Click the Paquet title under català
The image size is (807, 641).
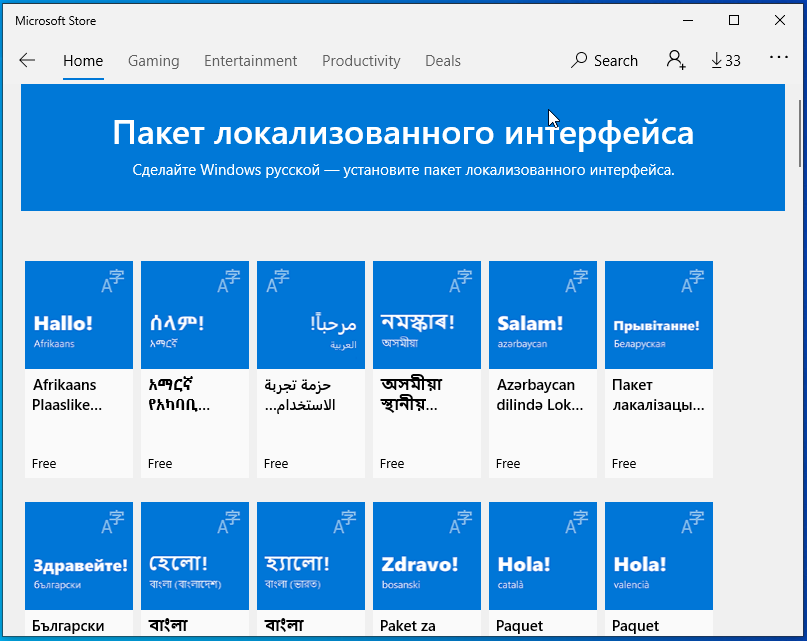tap(519, 626)
